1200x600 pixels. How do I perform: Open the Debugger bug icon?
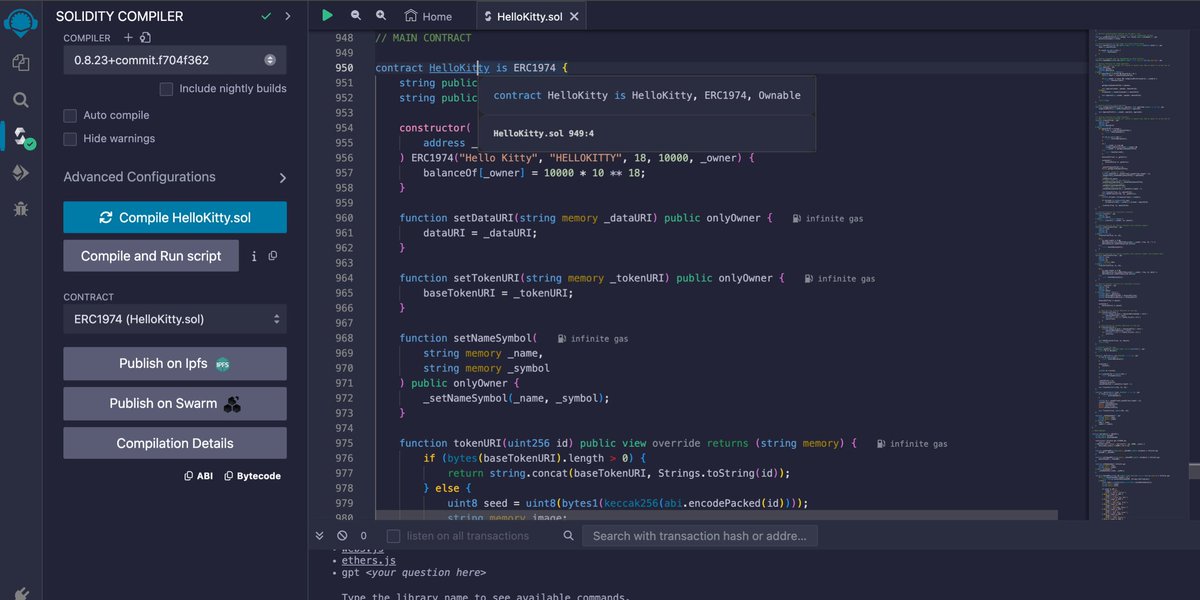21,208
